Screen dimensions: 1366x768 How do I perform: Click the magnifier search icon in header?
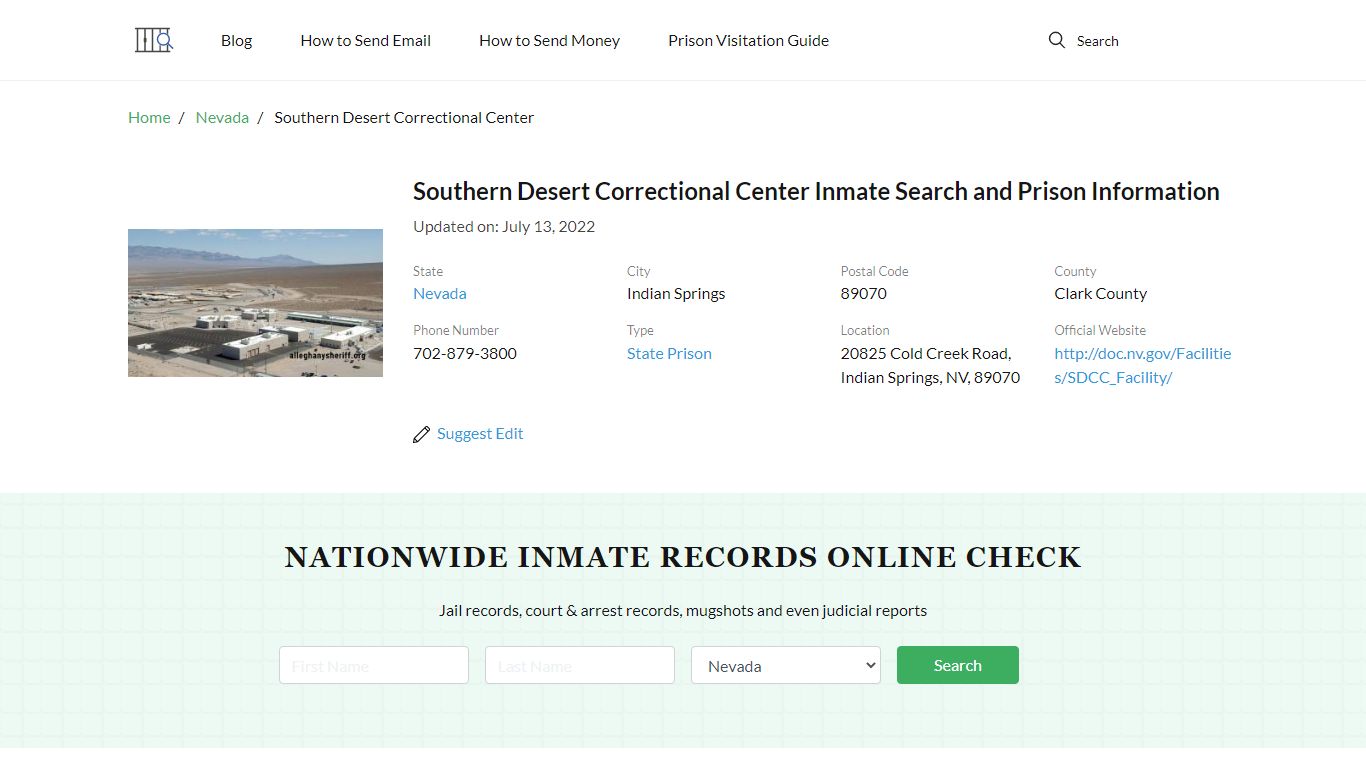coord(1056,40)
